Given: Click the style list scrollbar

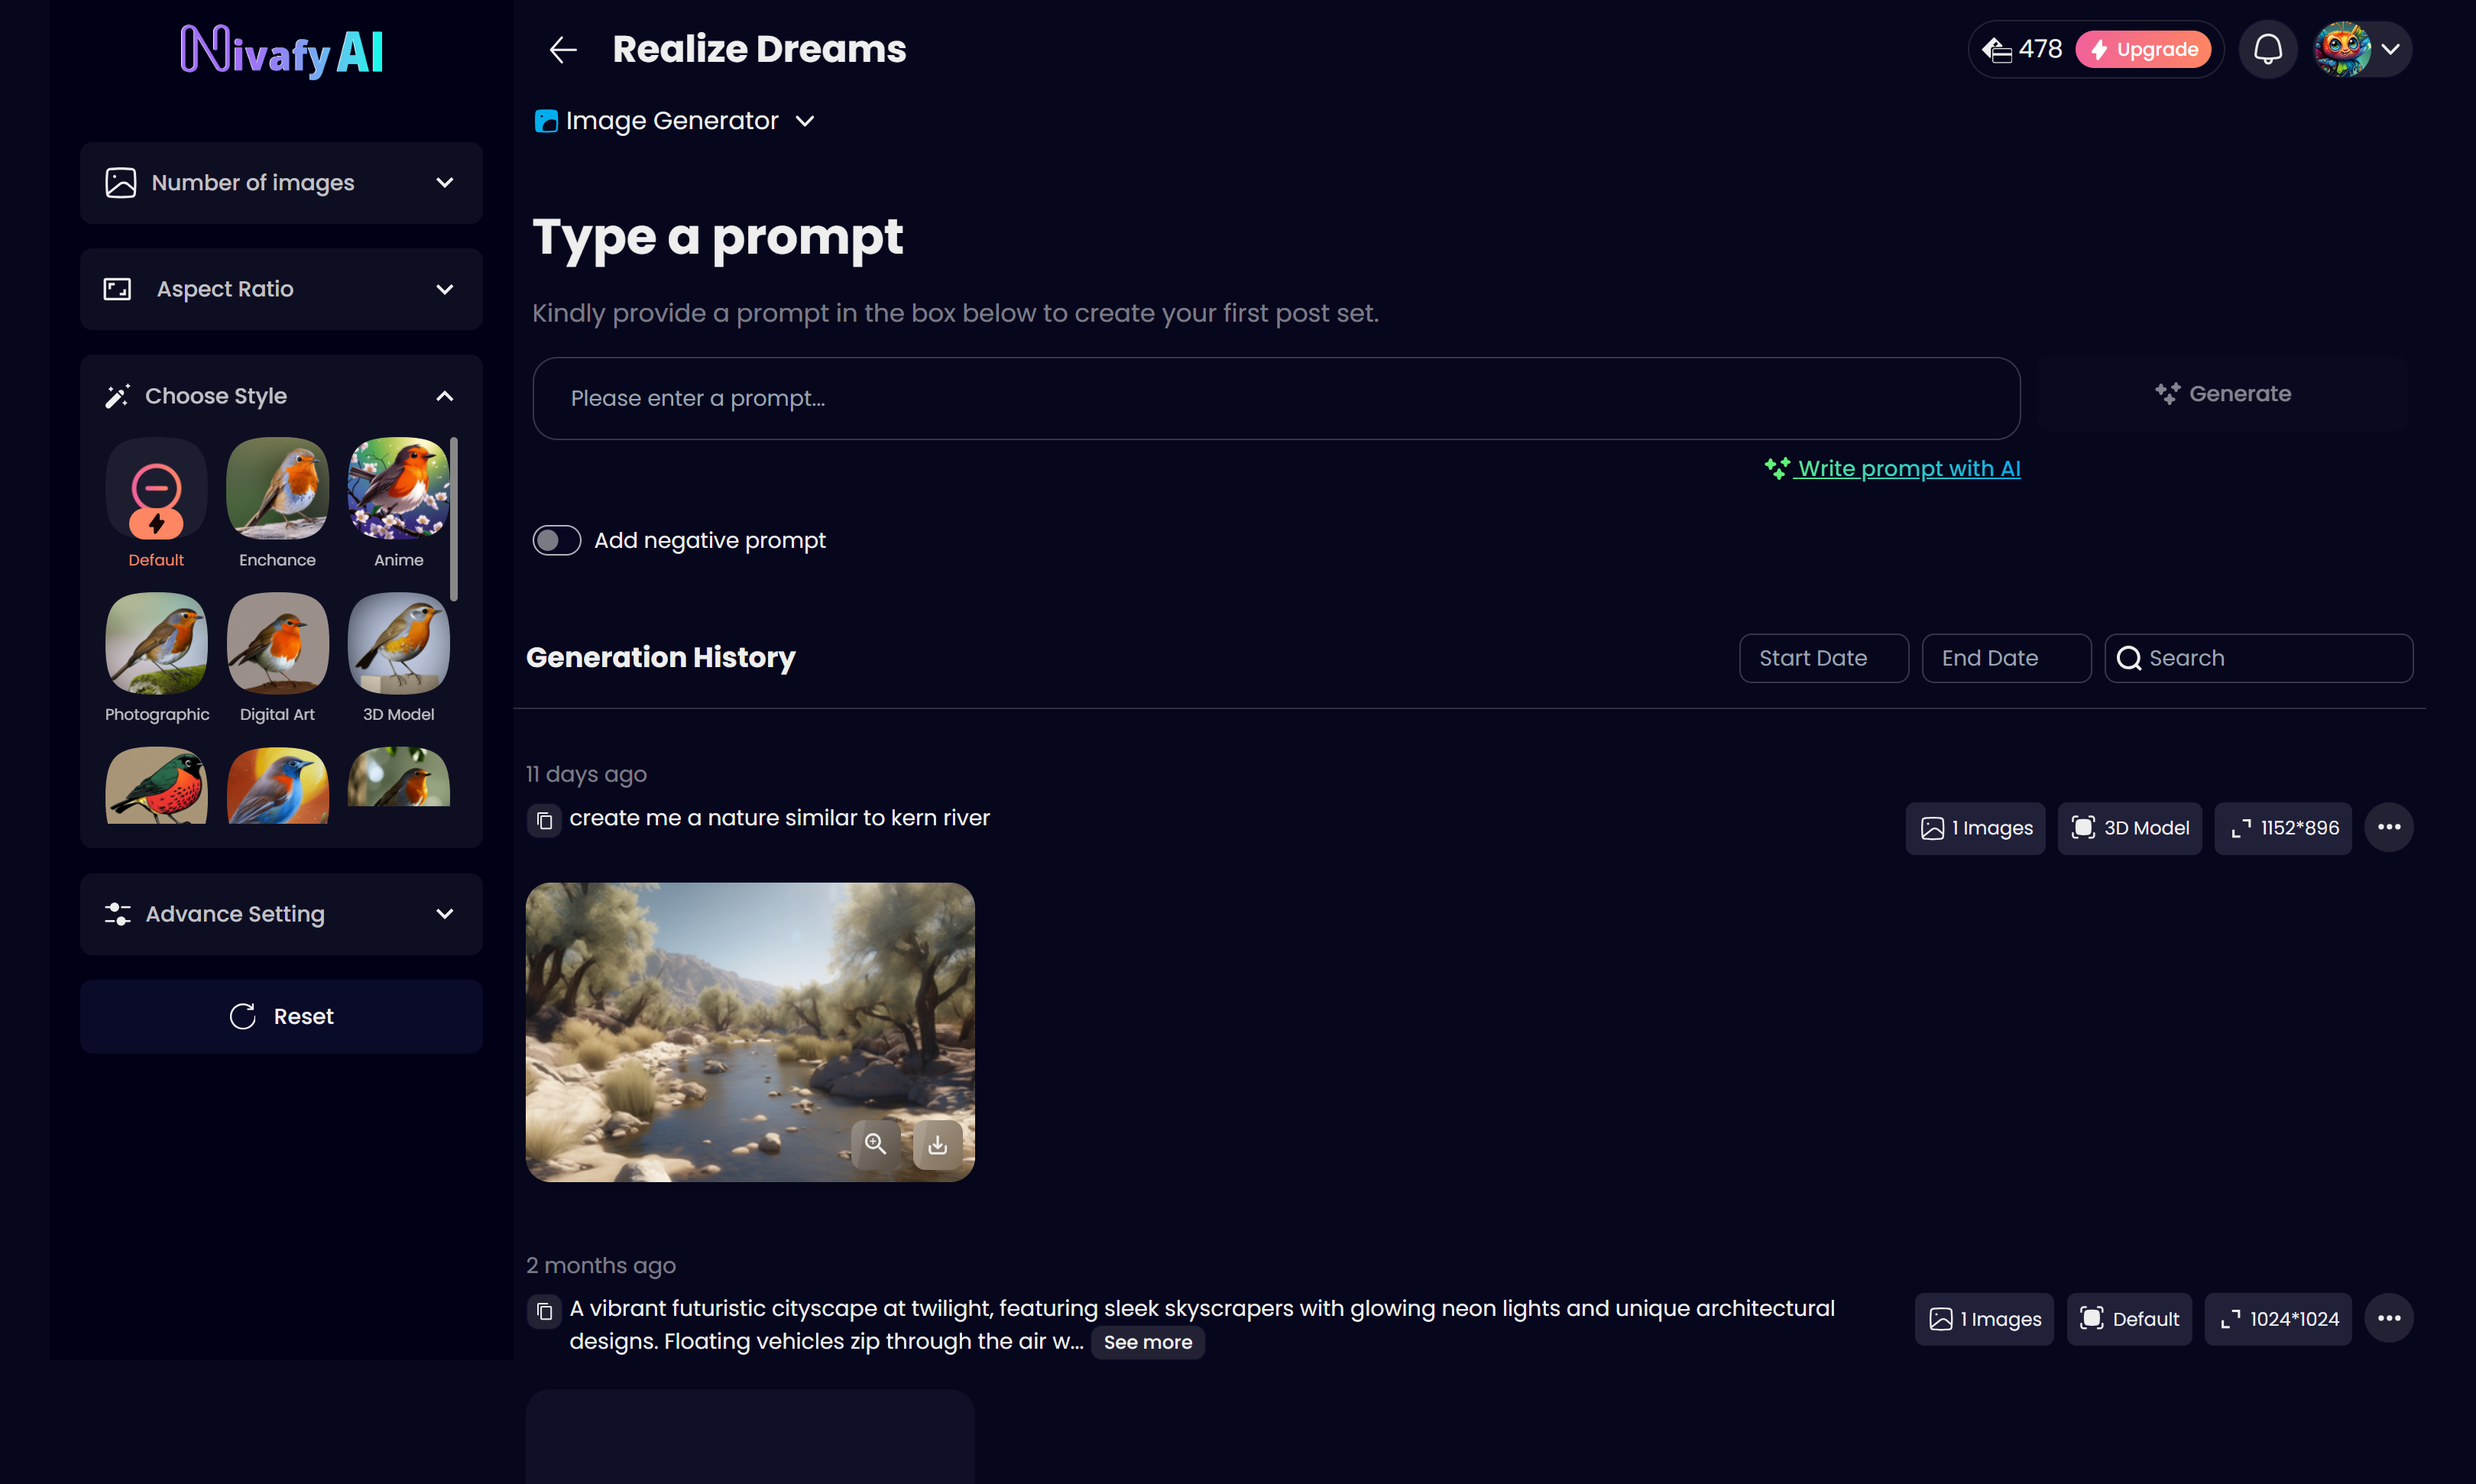Looking at the screenshot, I should [454, 520].
